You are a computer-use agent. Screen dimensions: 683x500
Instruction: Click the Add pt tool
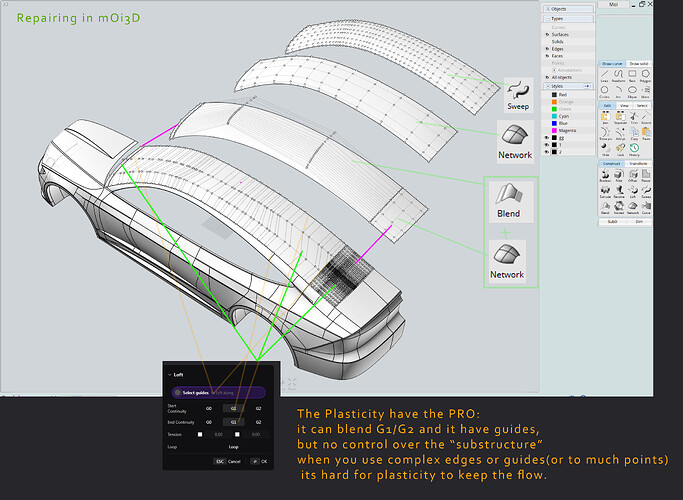coord(620,133)
